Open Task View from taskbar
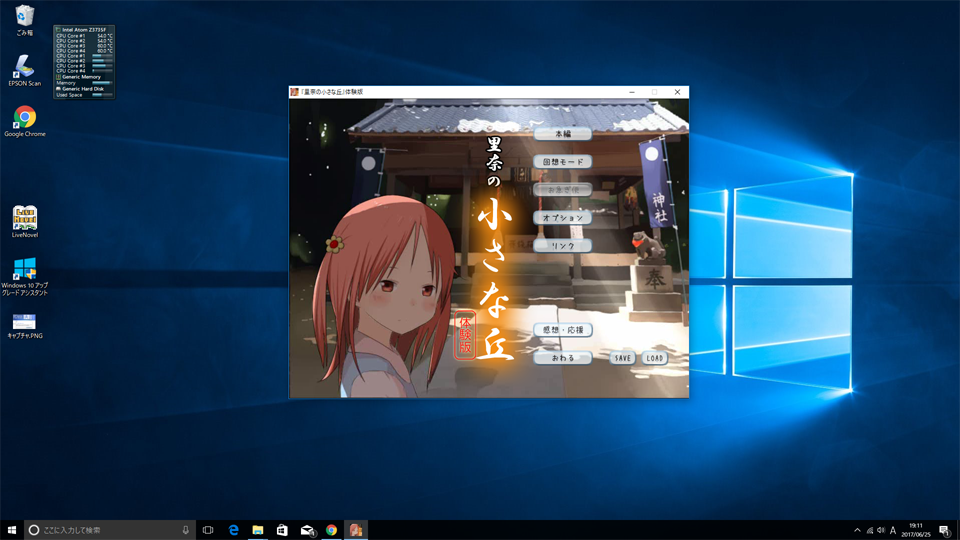The height and width of the screenshot is (540, 960). (208, 530)
